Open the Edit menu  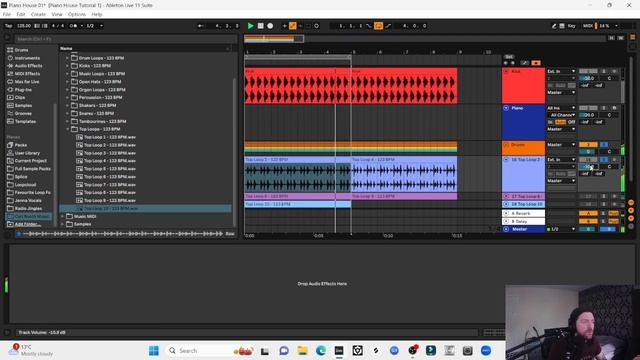[21, 14]
